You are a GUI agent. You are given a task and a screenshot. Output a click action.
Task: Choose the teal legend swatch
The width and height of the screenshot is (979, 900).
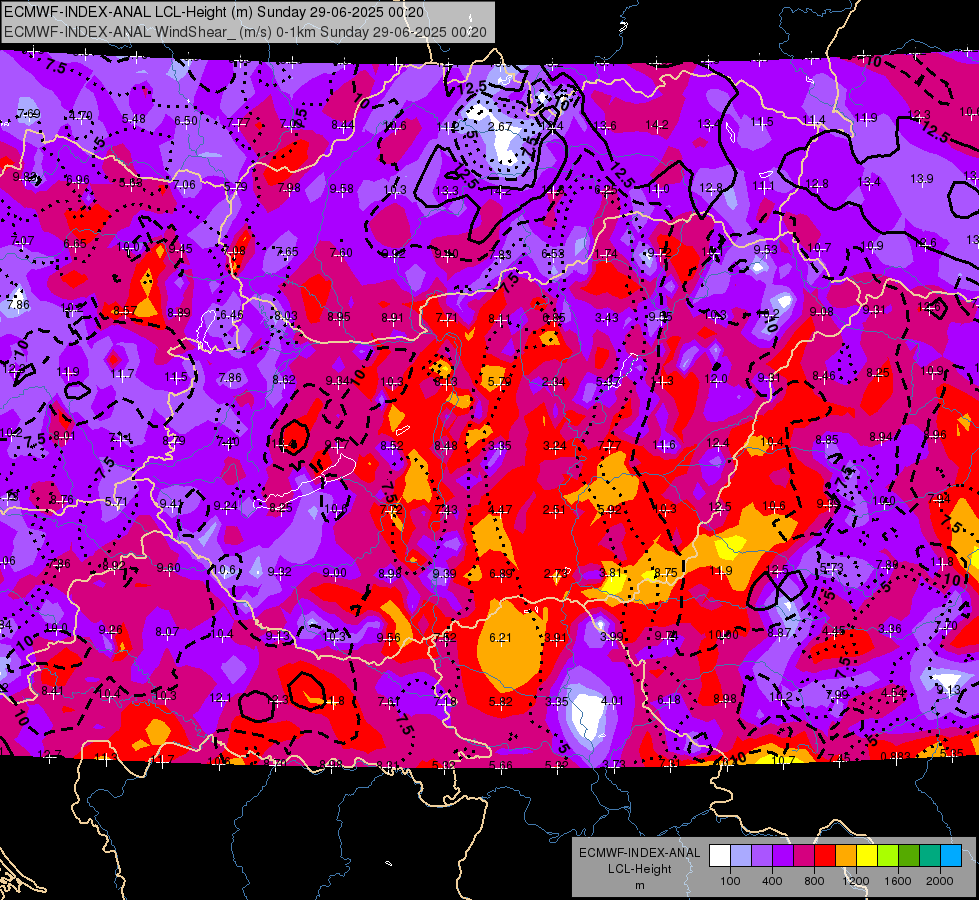coord(930,855)
